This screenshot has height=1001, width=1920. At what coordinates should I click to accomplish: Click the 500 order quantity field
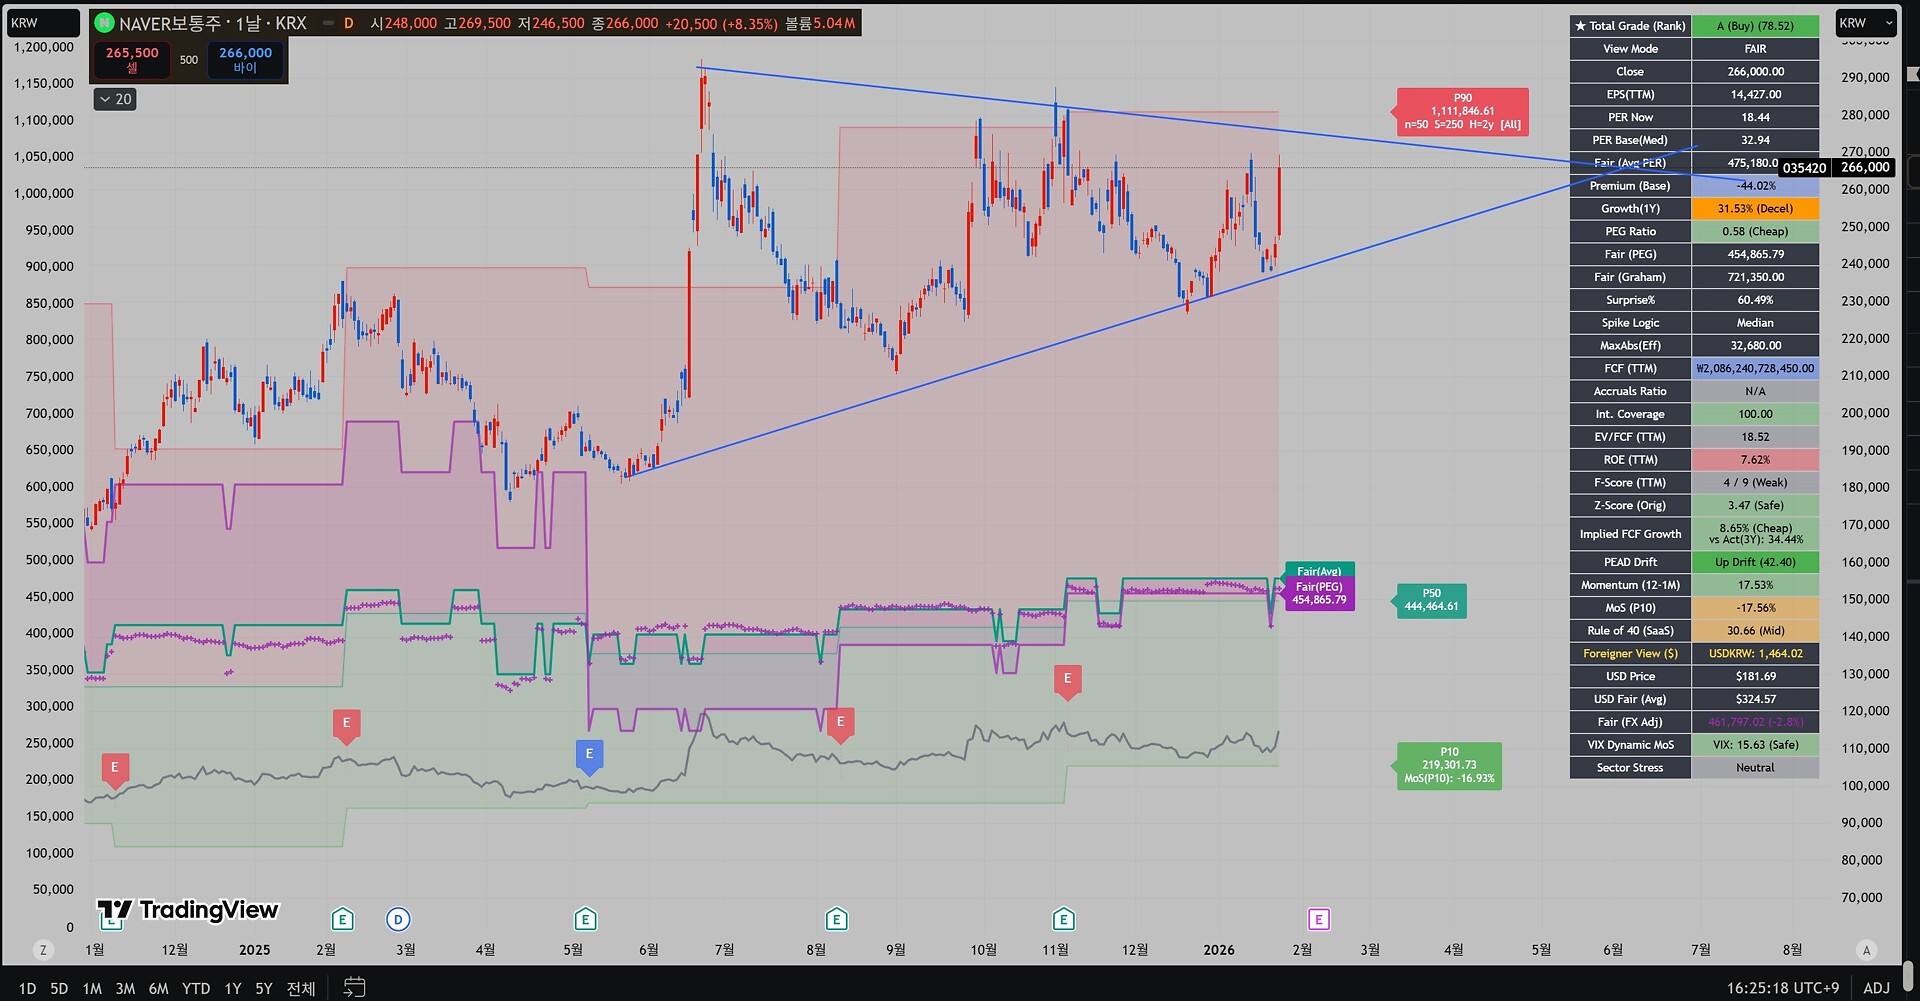click(189, 60)
